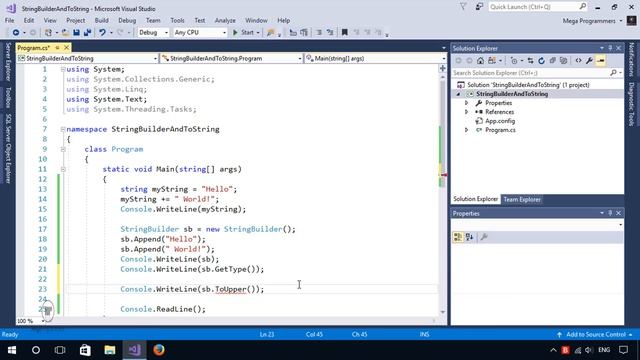640x360 pixels.
Task: Switch to the Team Explorer tab
Action: [x=522, y=200]
